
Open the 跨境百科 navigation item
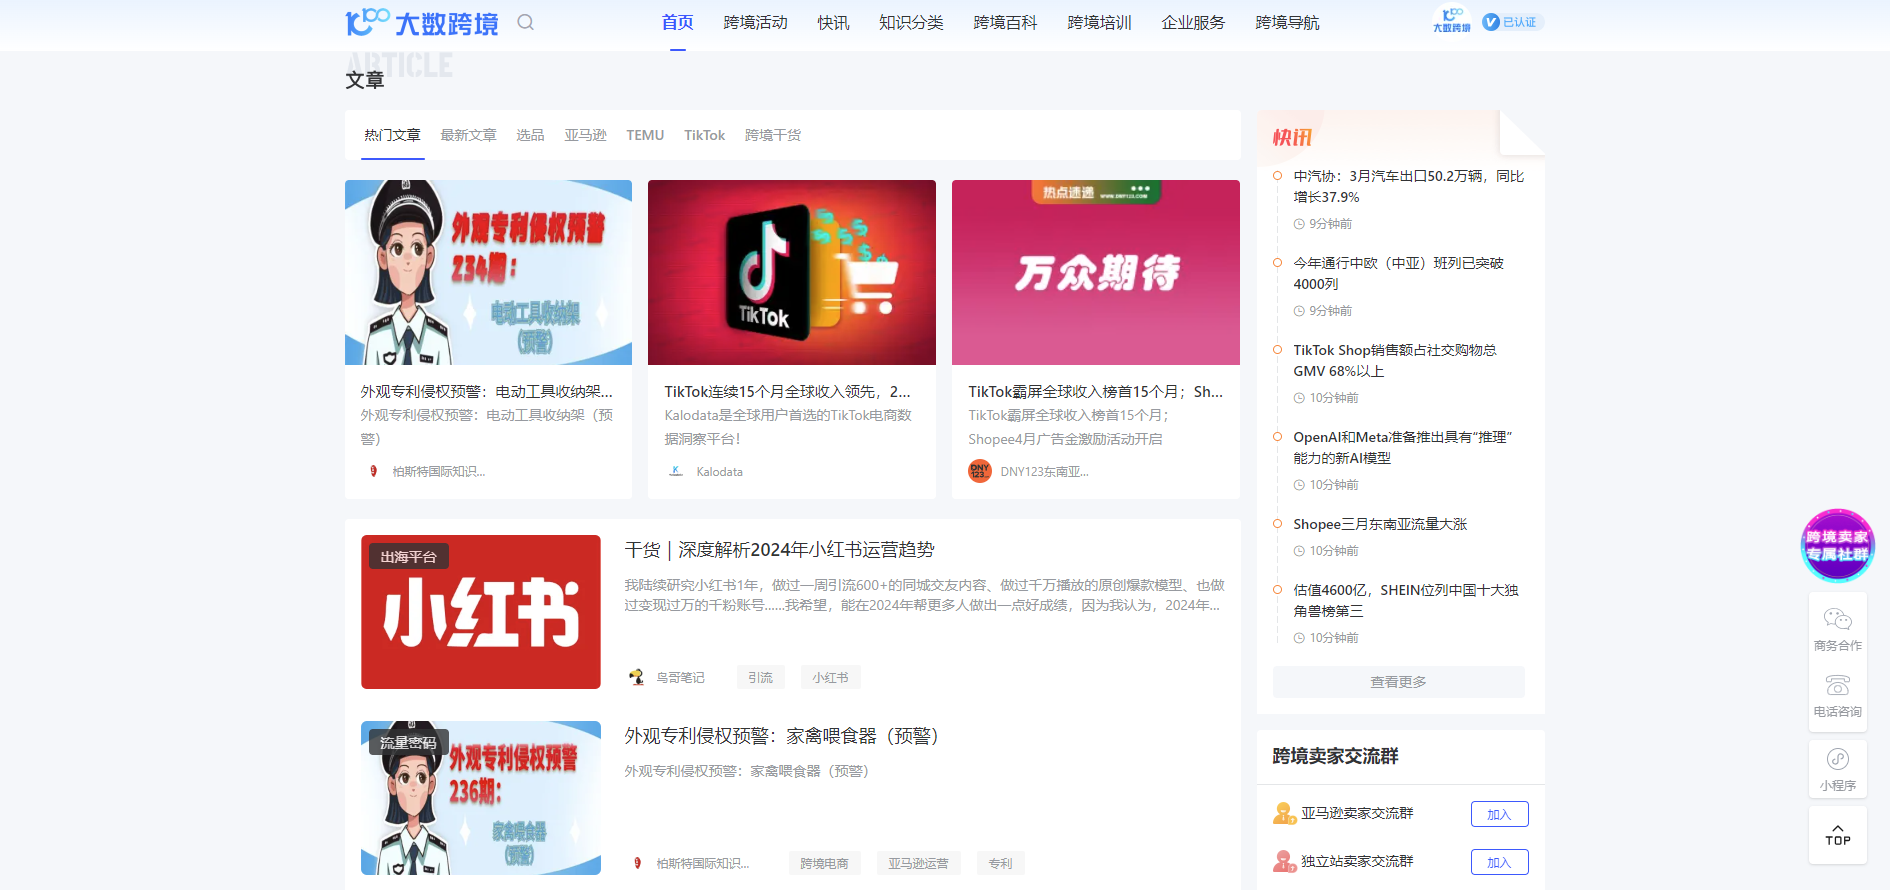click(x=1005, y=22)
